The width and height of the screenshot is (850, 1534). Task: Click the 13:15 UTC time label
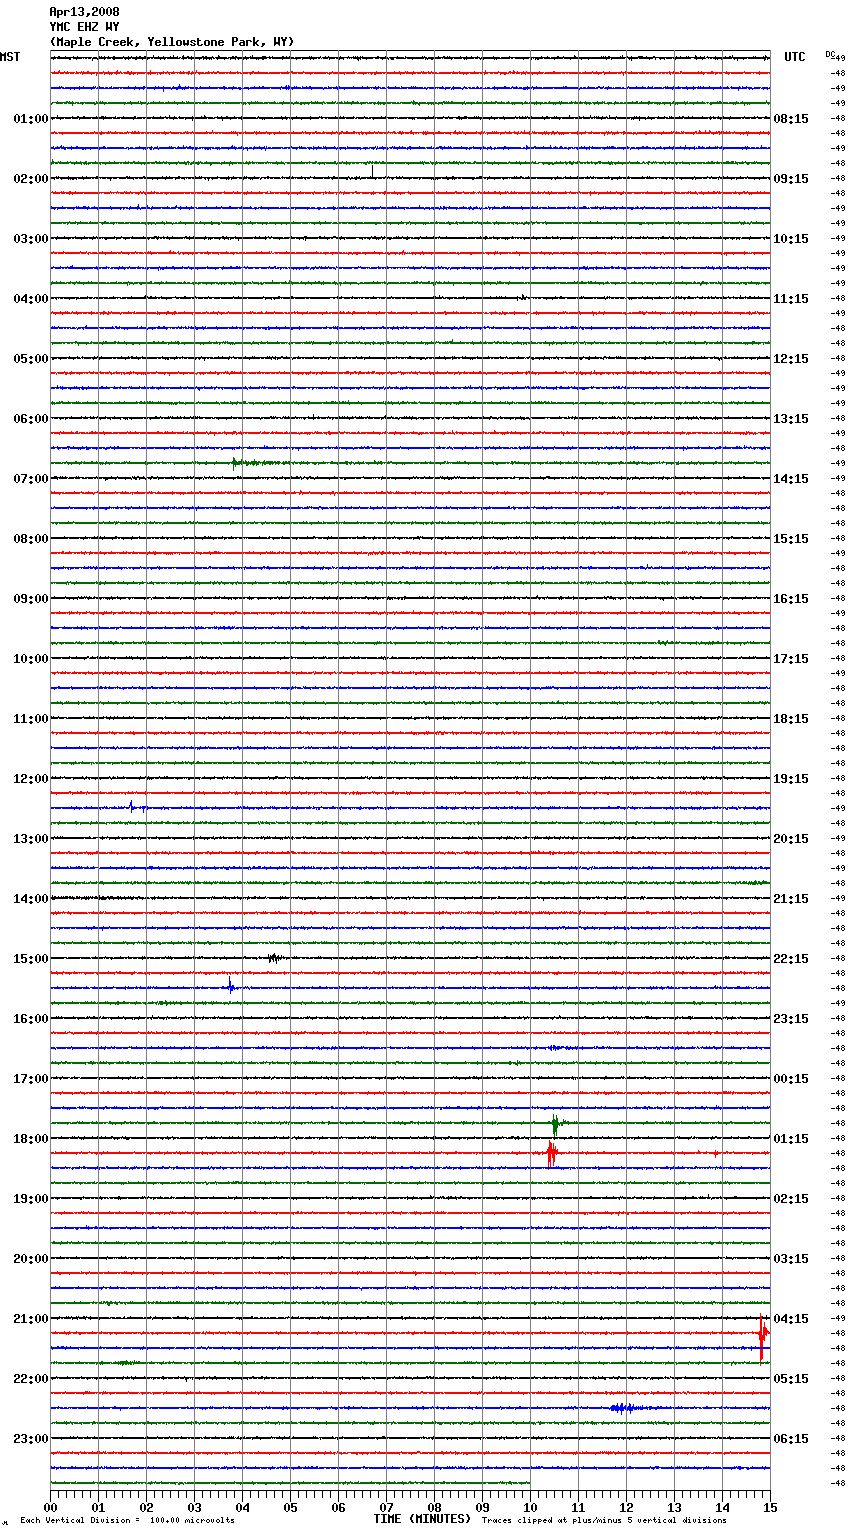click(791, 419)
